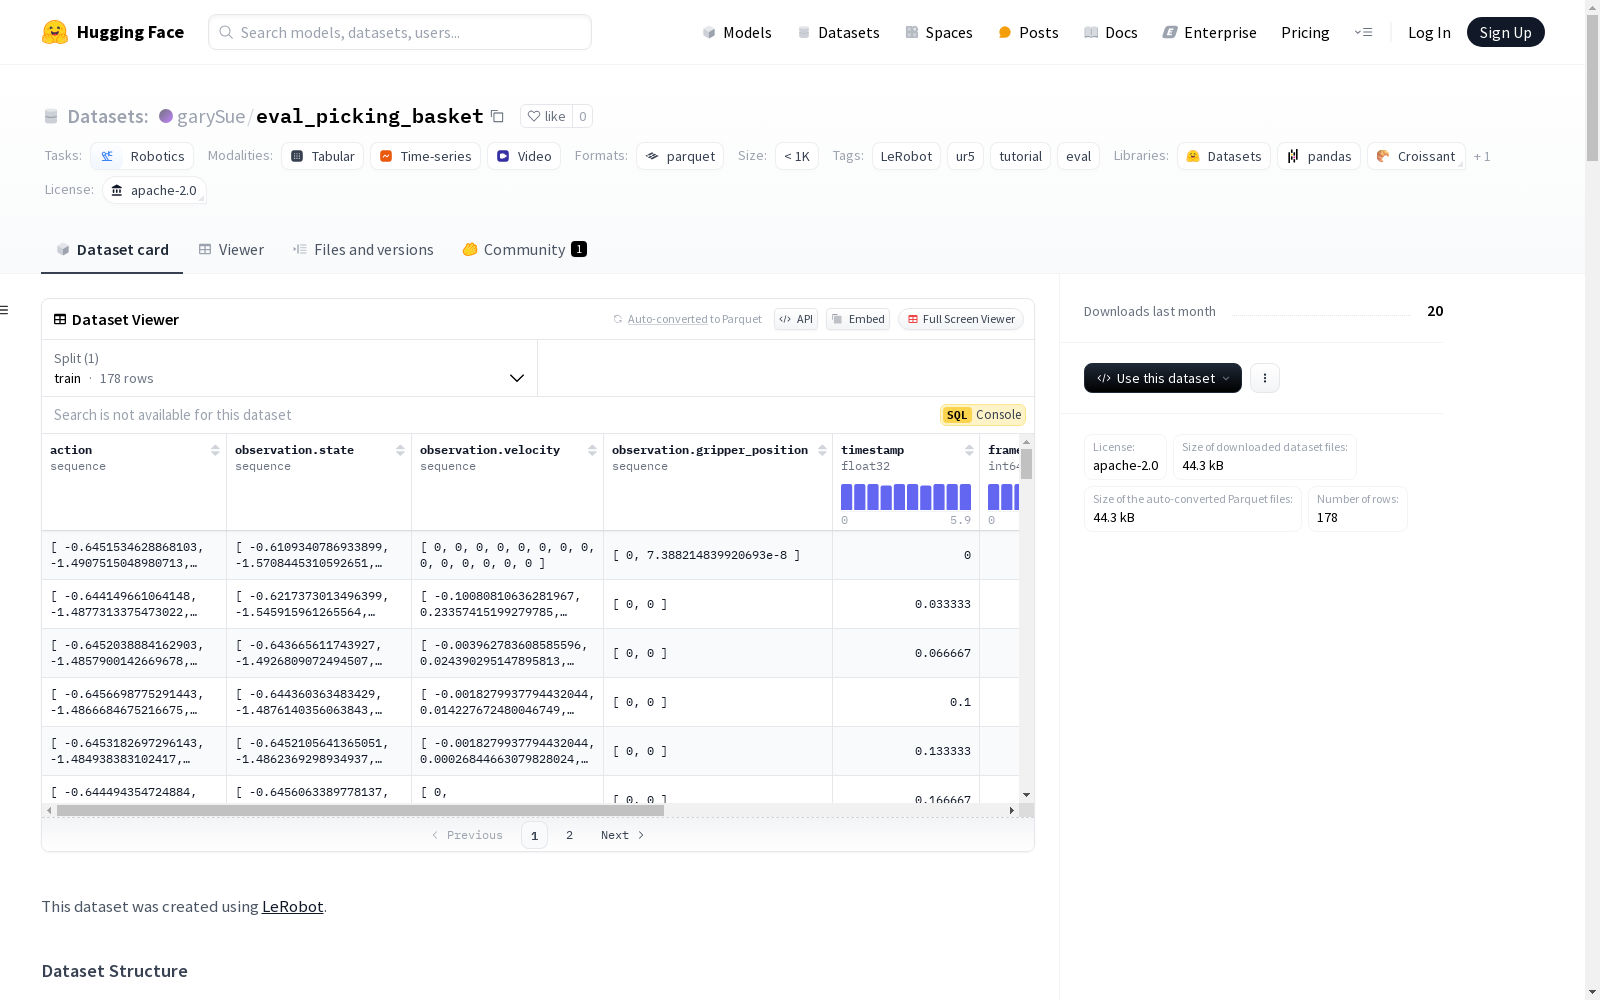This screenshot has width=1600, height=1000.
Task: Open more options next to Use this dataset
Action: point(1265,378)
